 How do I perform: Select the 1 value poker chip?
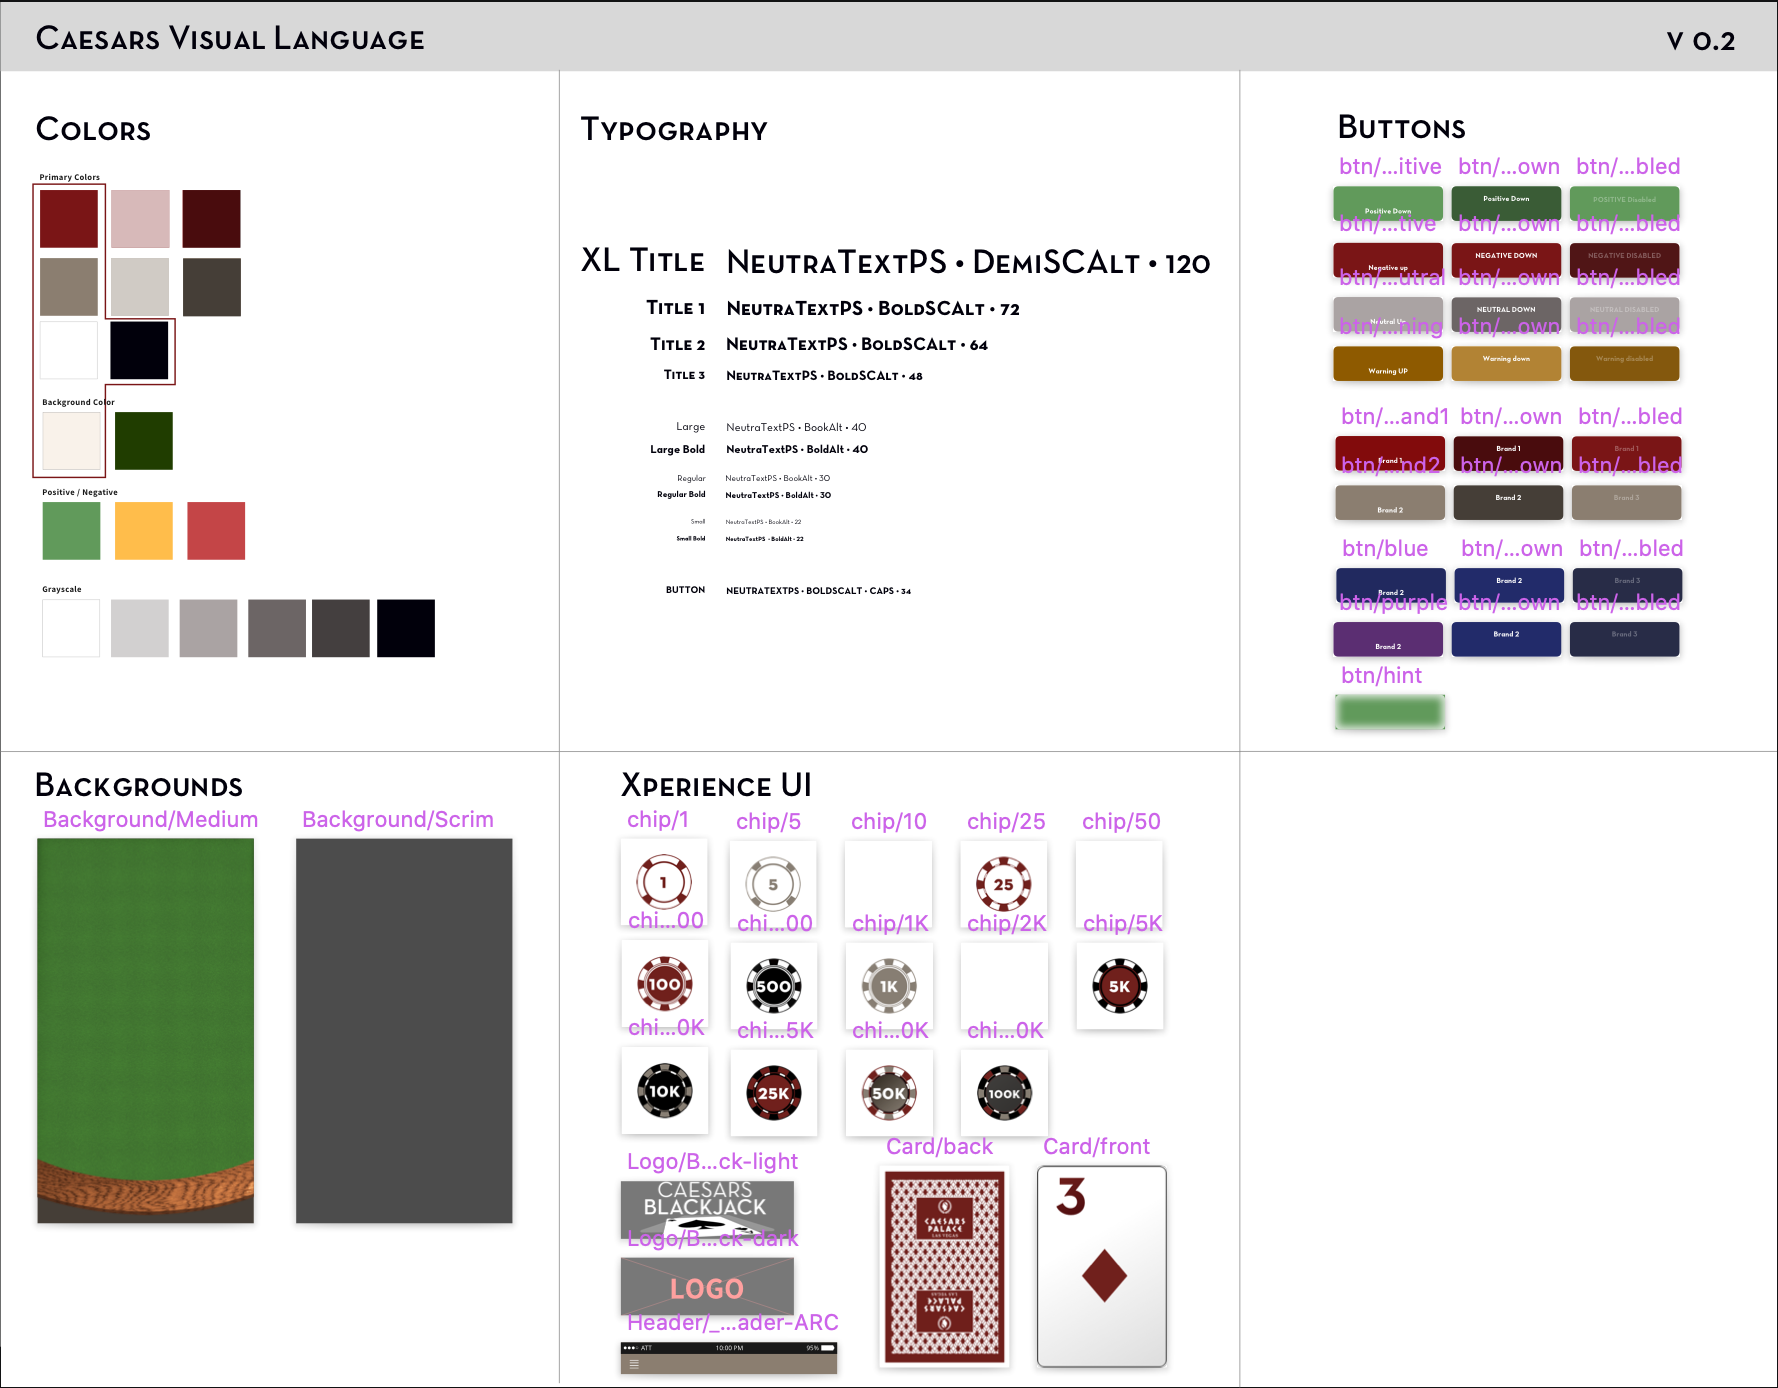[664, 882]
